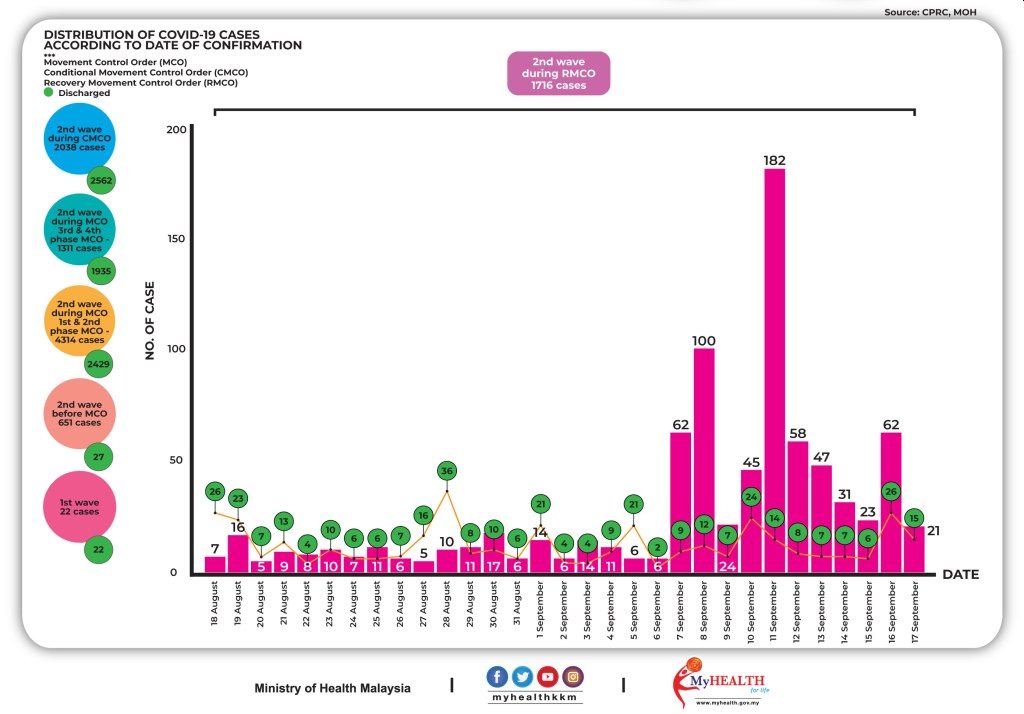
Task: Click the blue CMCO 2038 cases circle
Action: pyautogui.click(x=78, y=139)
